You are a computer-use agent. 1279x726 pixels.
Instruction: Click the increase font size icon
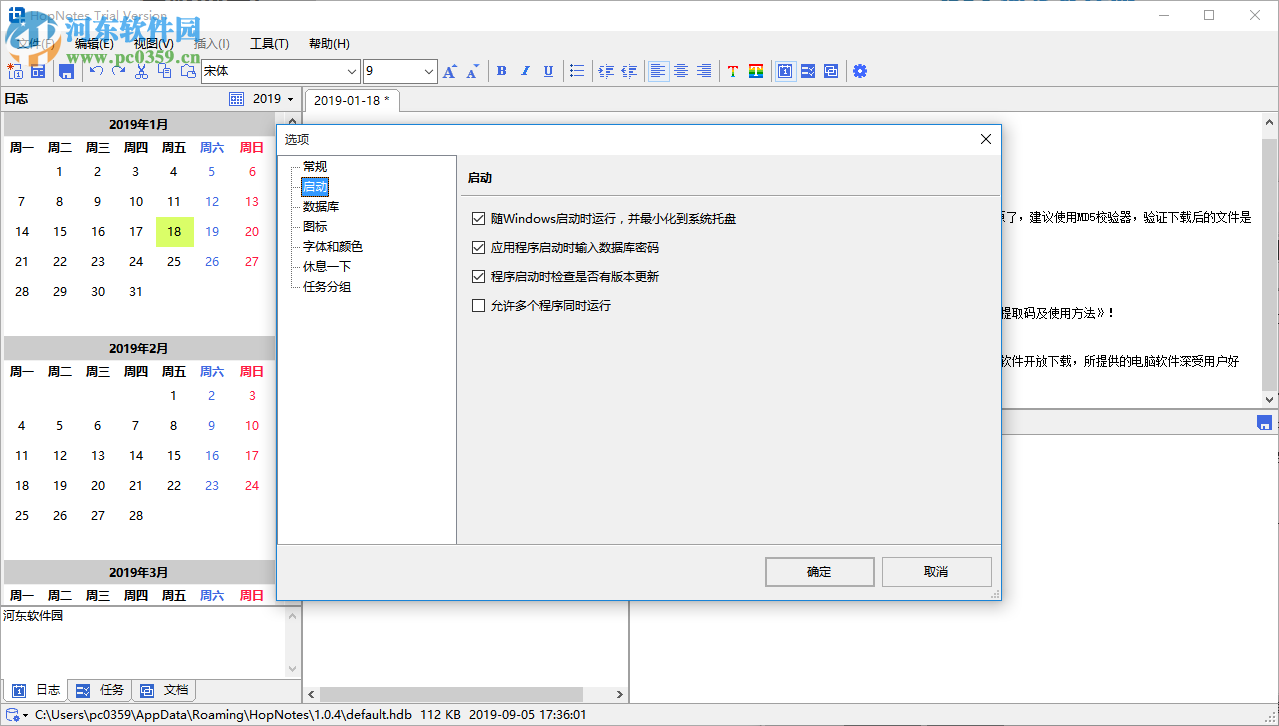(x=449, y=71)
